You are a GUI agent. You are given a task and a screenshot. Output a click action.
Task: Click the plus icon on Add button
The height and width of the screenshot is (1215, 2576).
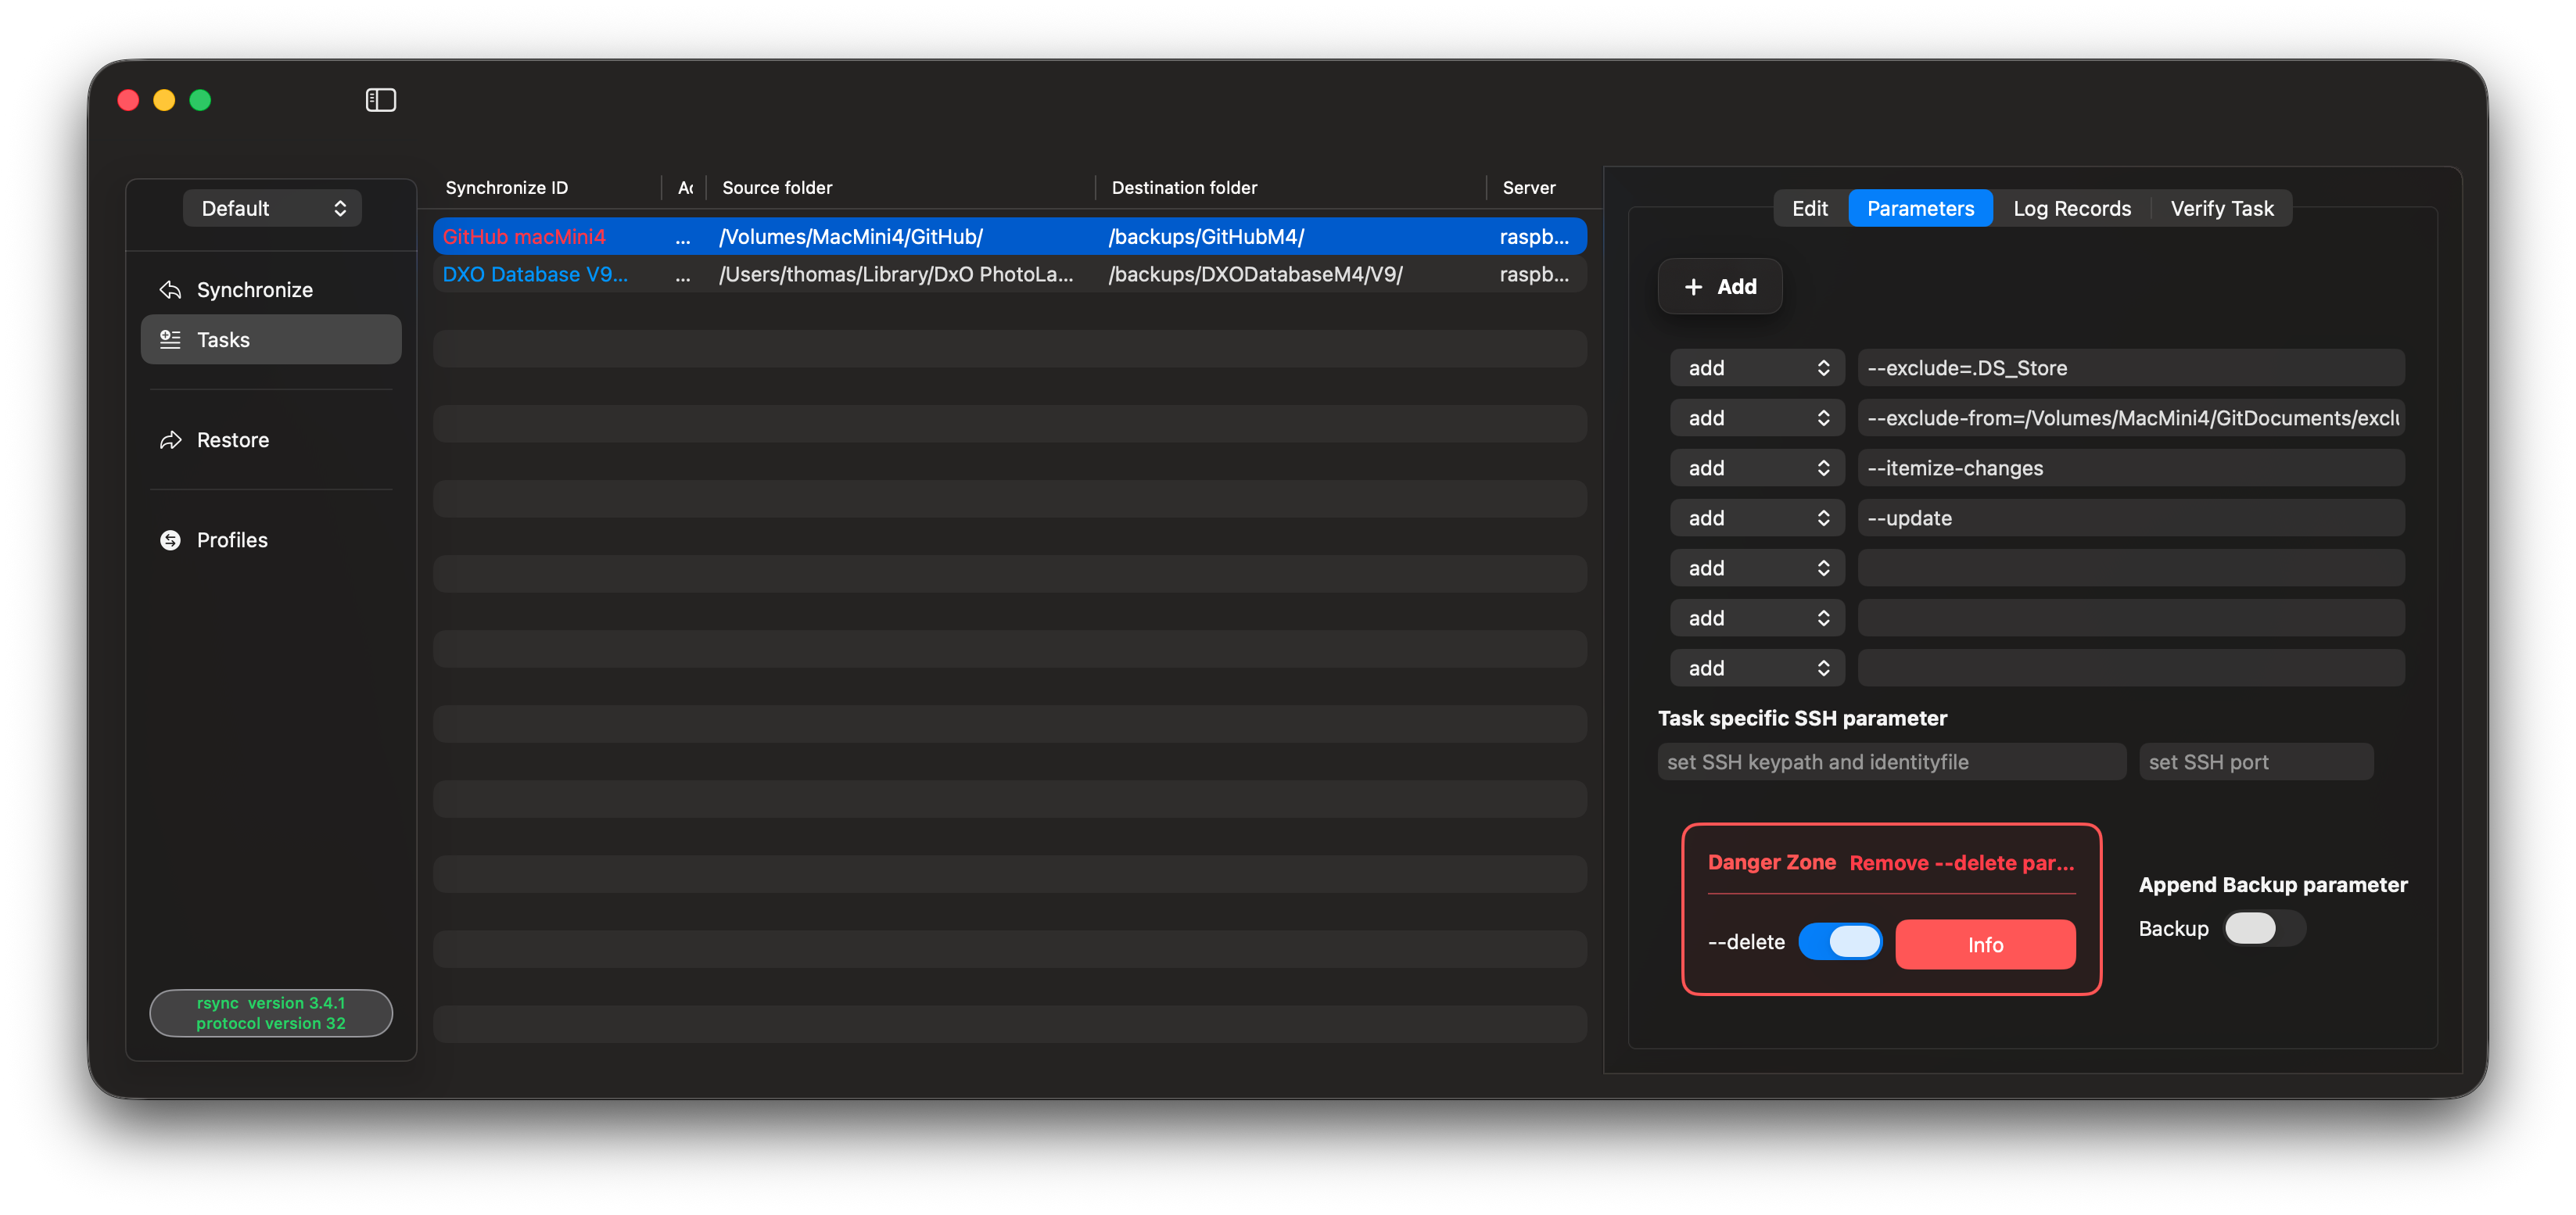tap(1693, 287)
